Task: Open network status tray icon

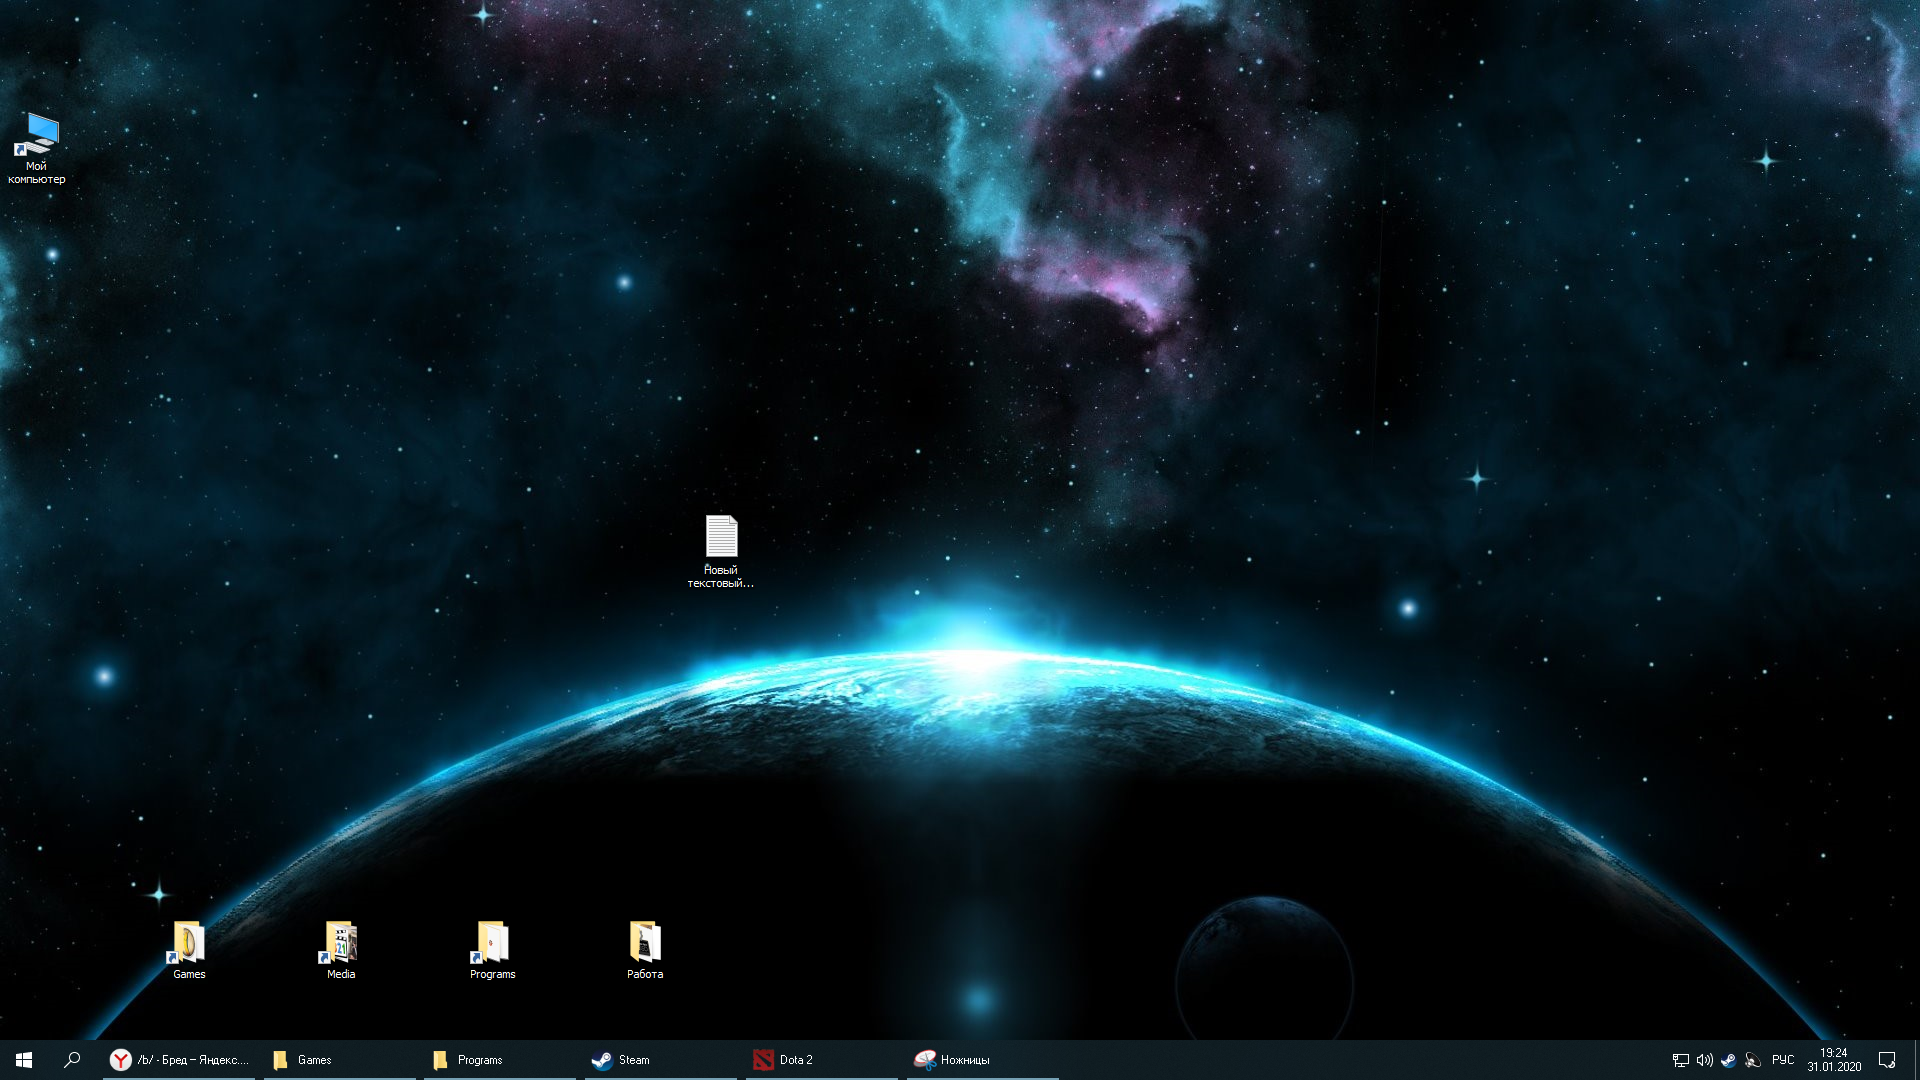Action: pos(1681,1060)
